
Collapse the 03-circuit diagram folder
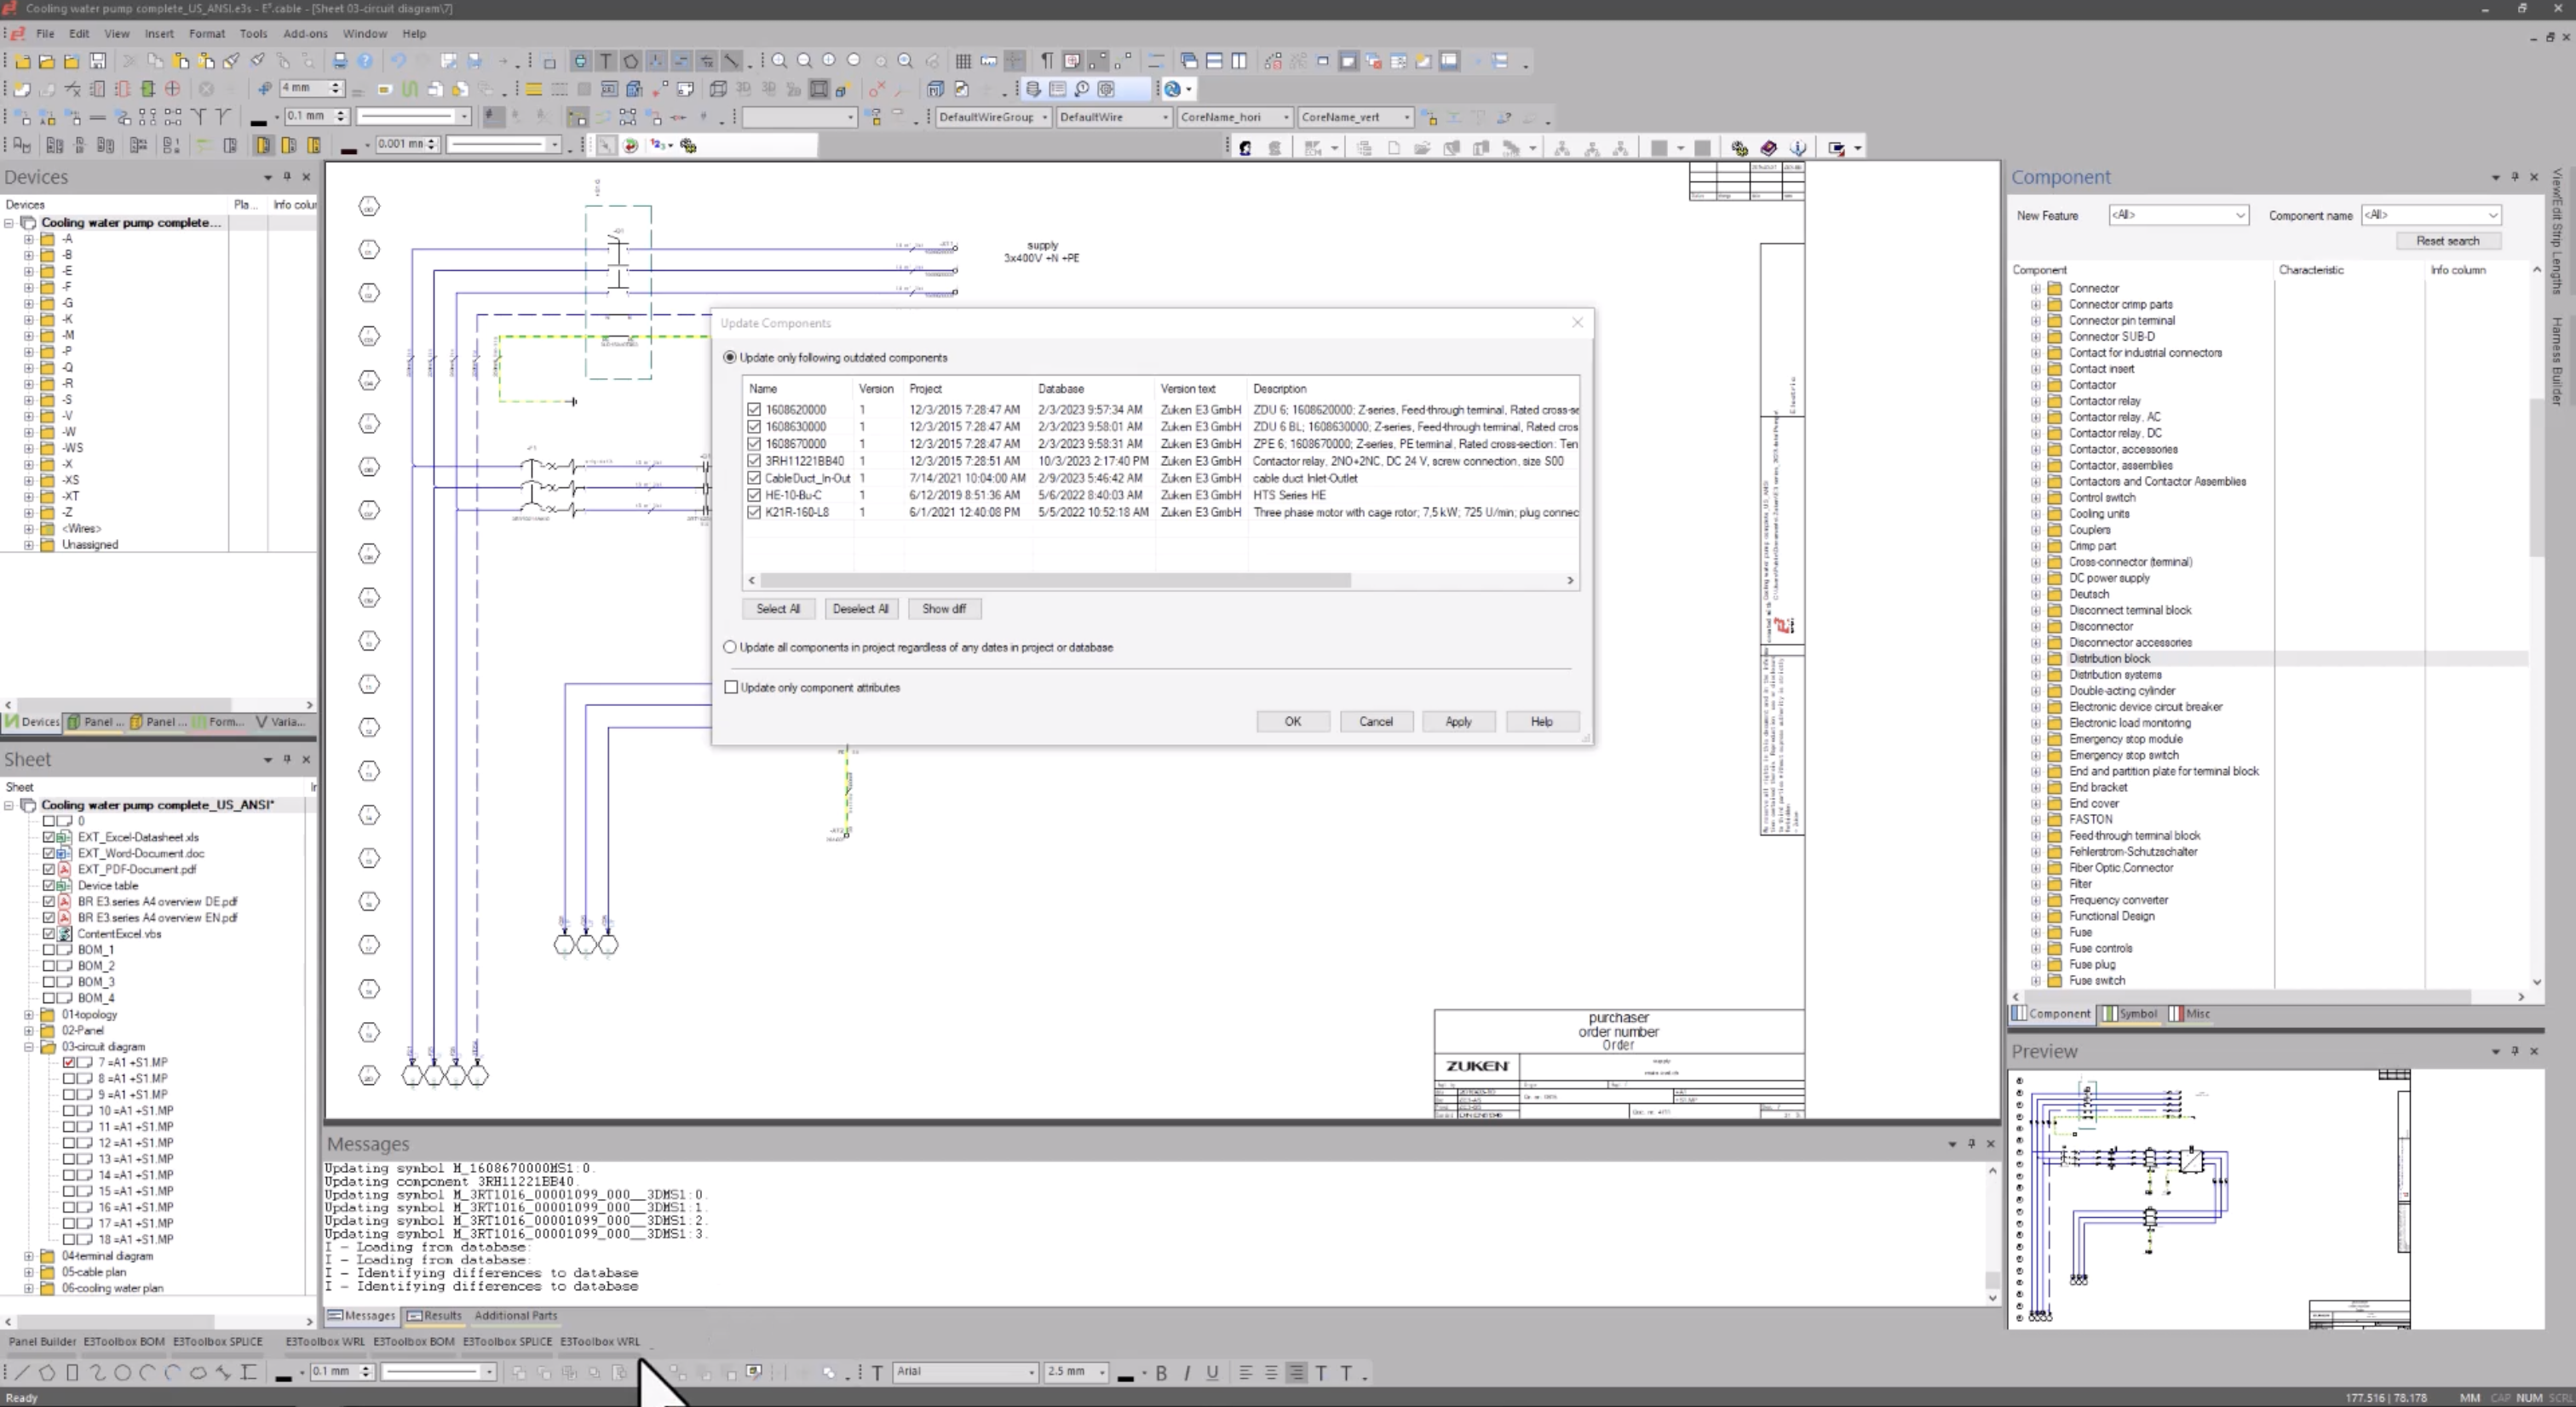pyautogui.click(x=29, y=1046)
